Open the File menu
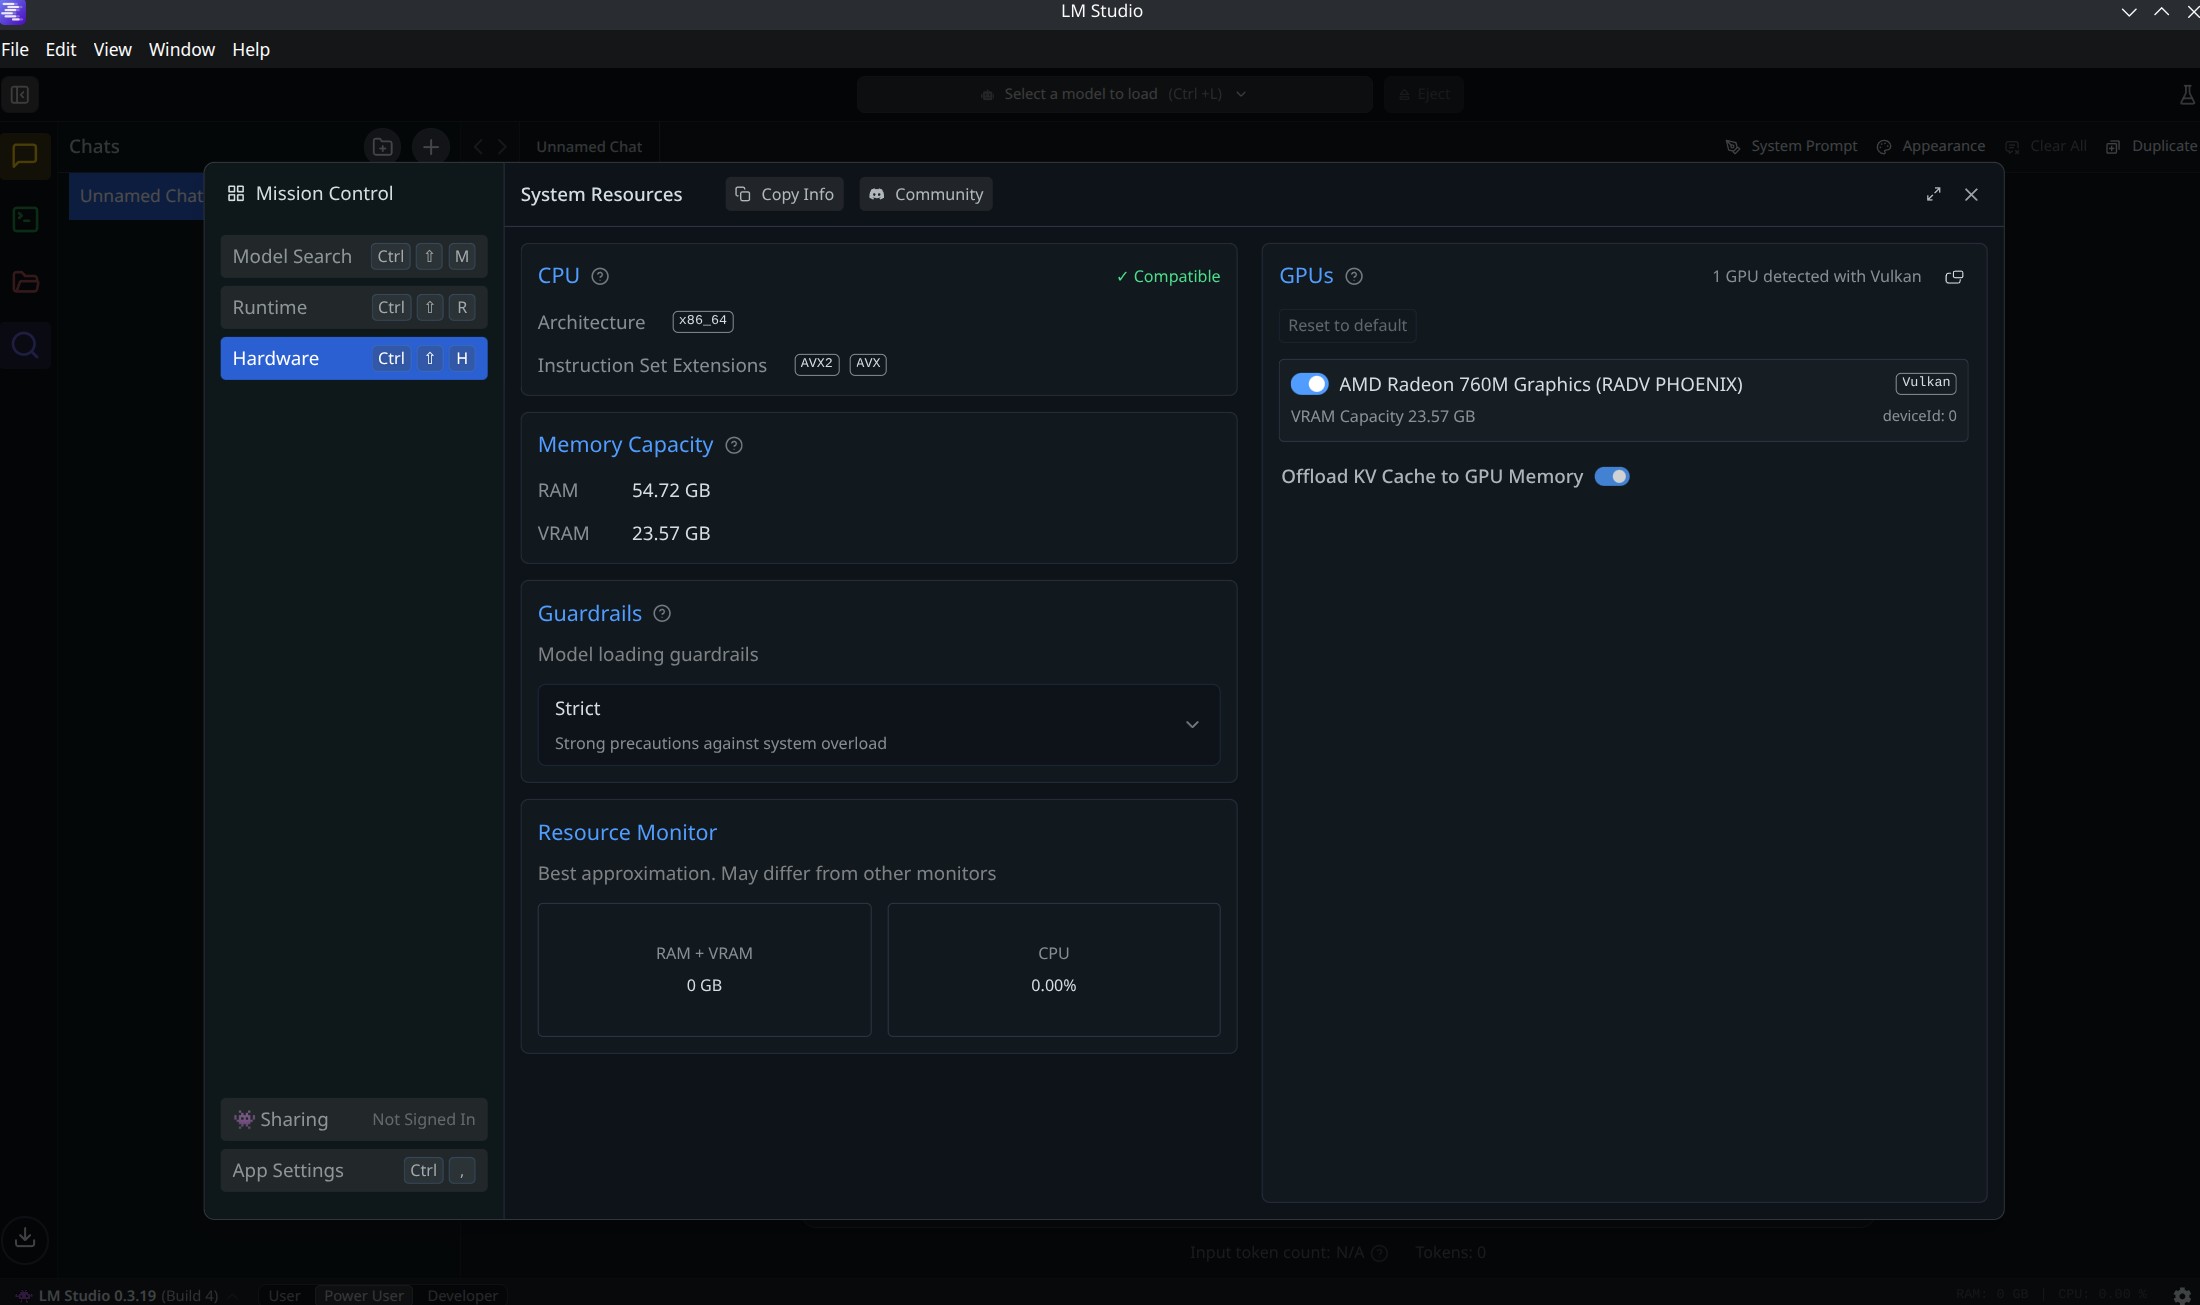The width and height of the screenshot is (2200, 1305). click(x=15, y=49)
